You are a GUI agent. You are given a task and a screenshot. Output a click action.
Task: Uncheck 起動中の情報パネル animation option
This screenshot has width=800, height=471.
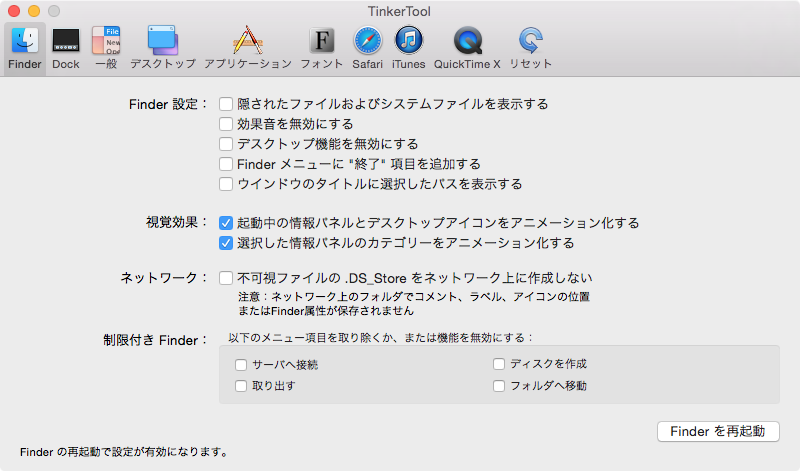tap(226, 223)
